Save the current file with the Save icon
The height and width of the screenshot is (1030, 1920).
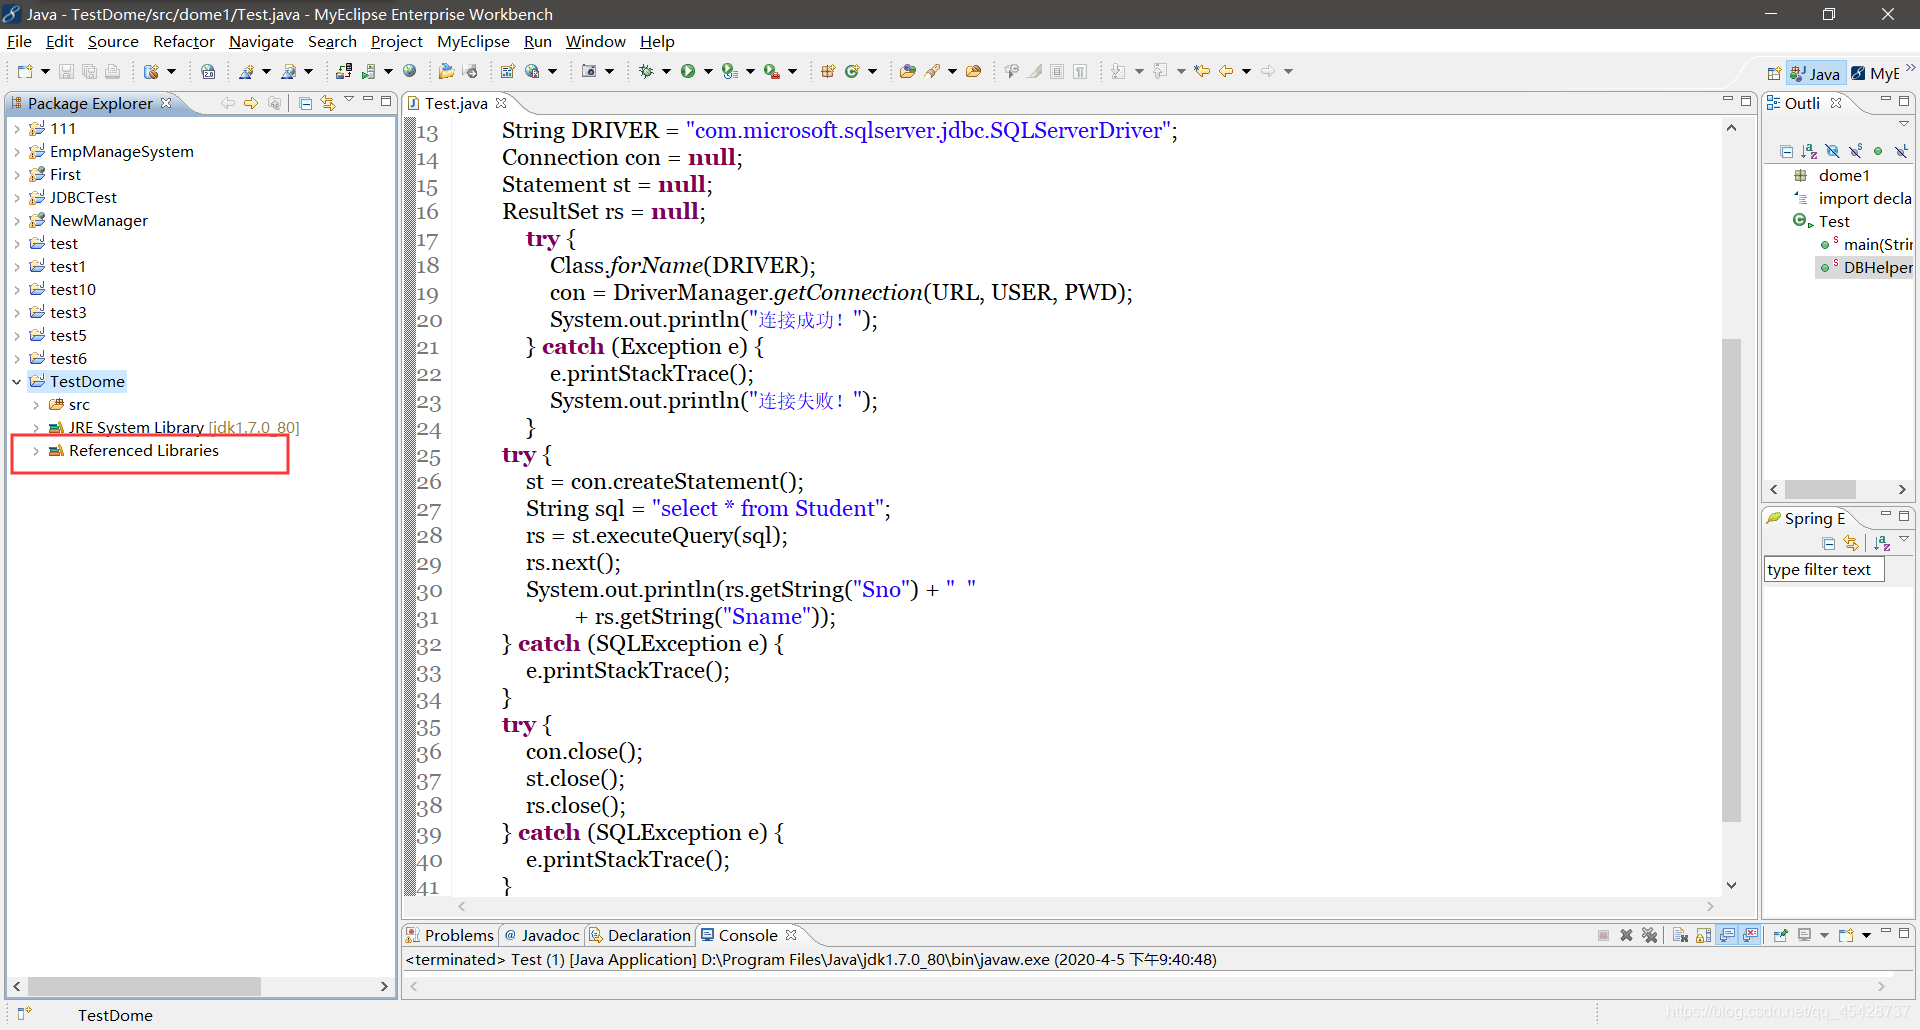[x=66, y=70]
